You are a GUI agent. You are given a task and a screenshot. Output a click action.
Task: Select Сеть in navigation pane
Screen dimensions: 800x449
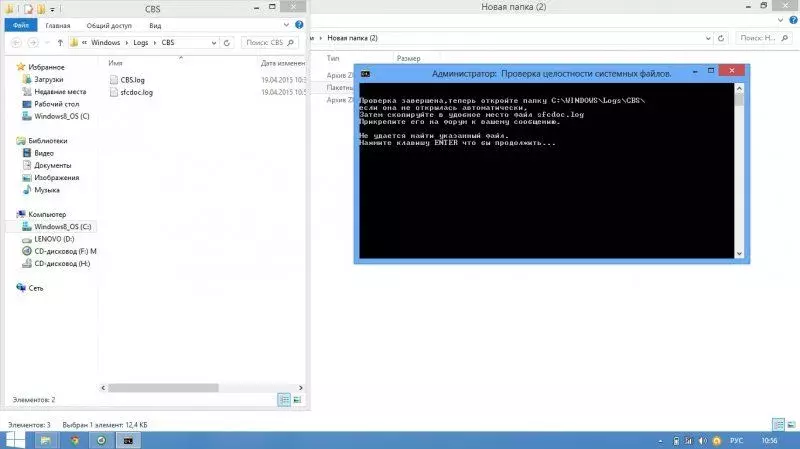pos(36,287)
